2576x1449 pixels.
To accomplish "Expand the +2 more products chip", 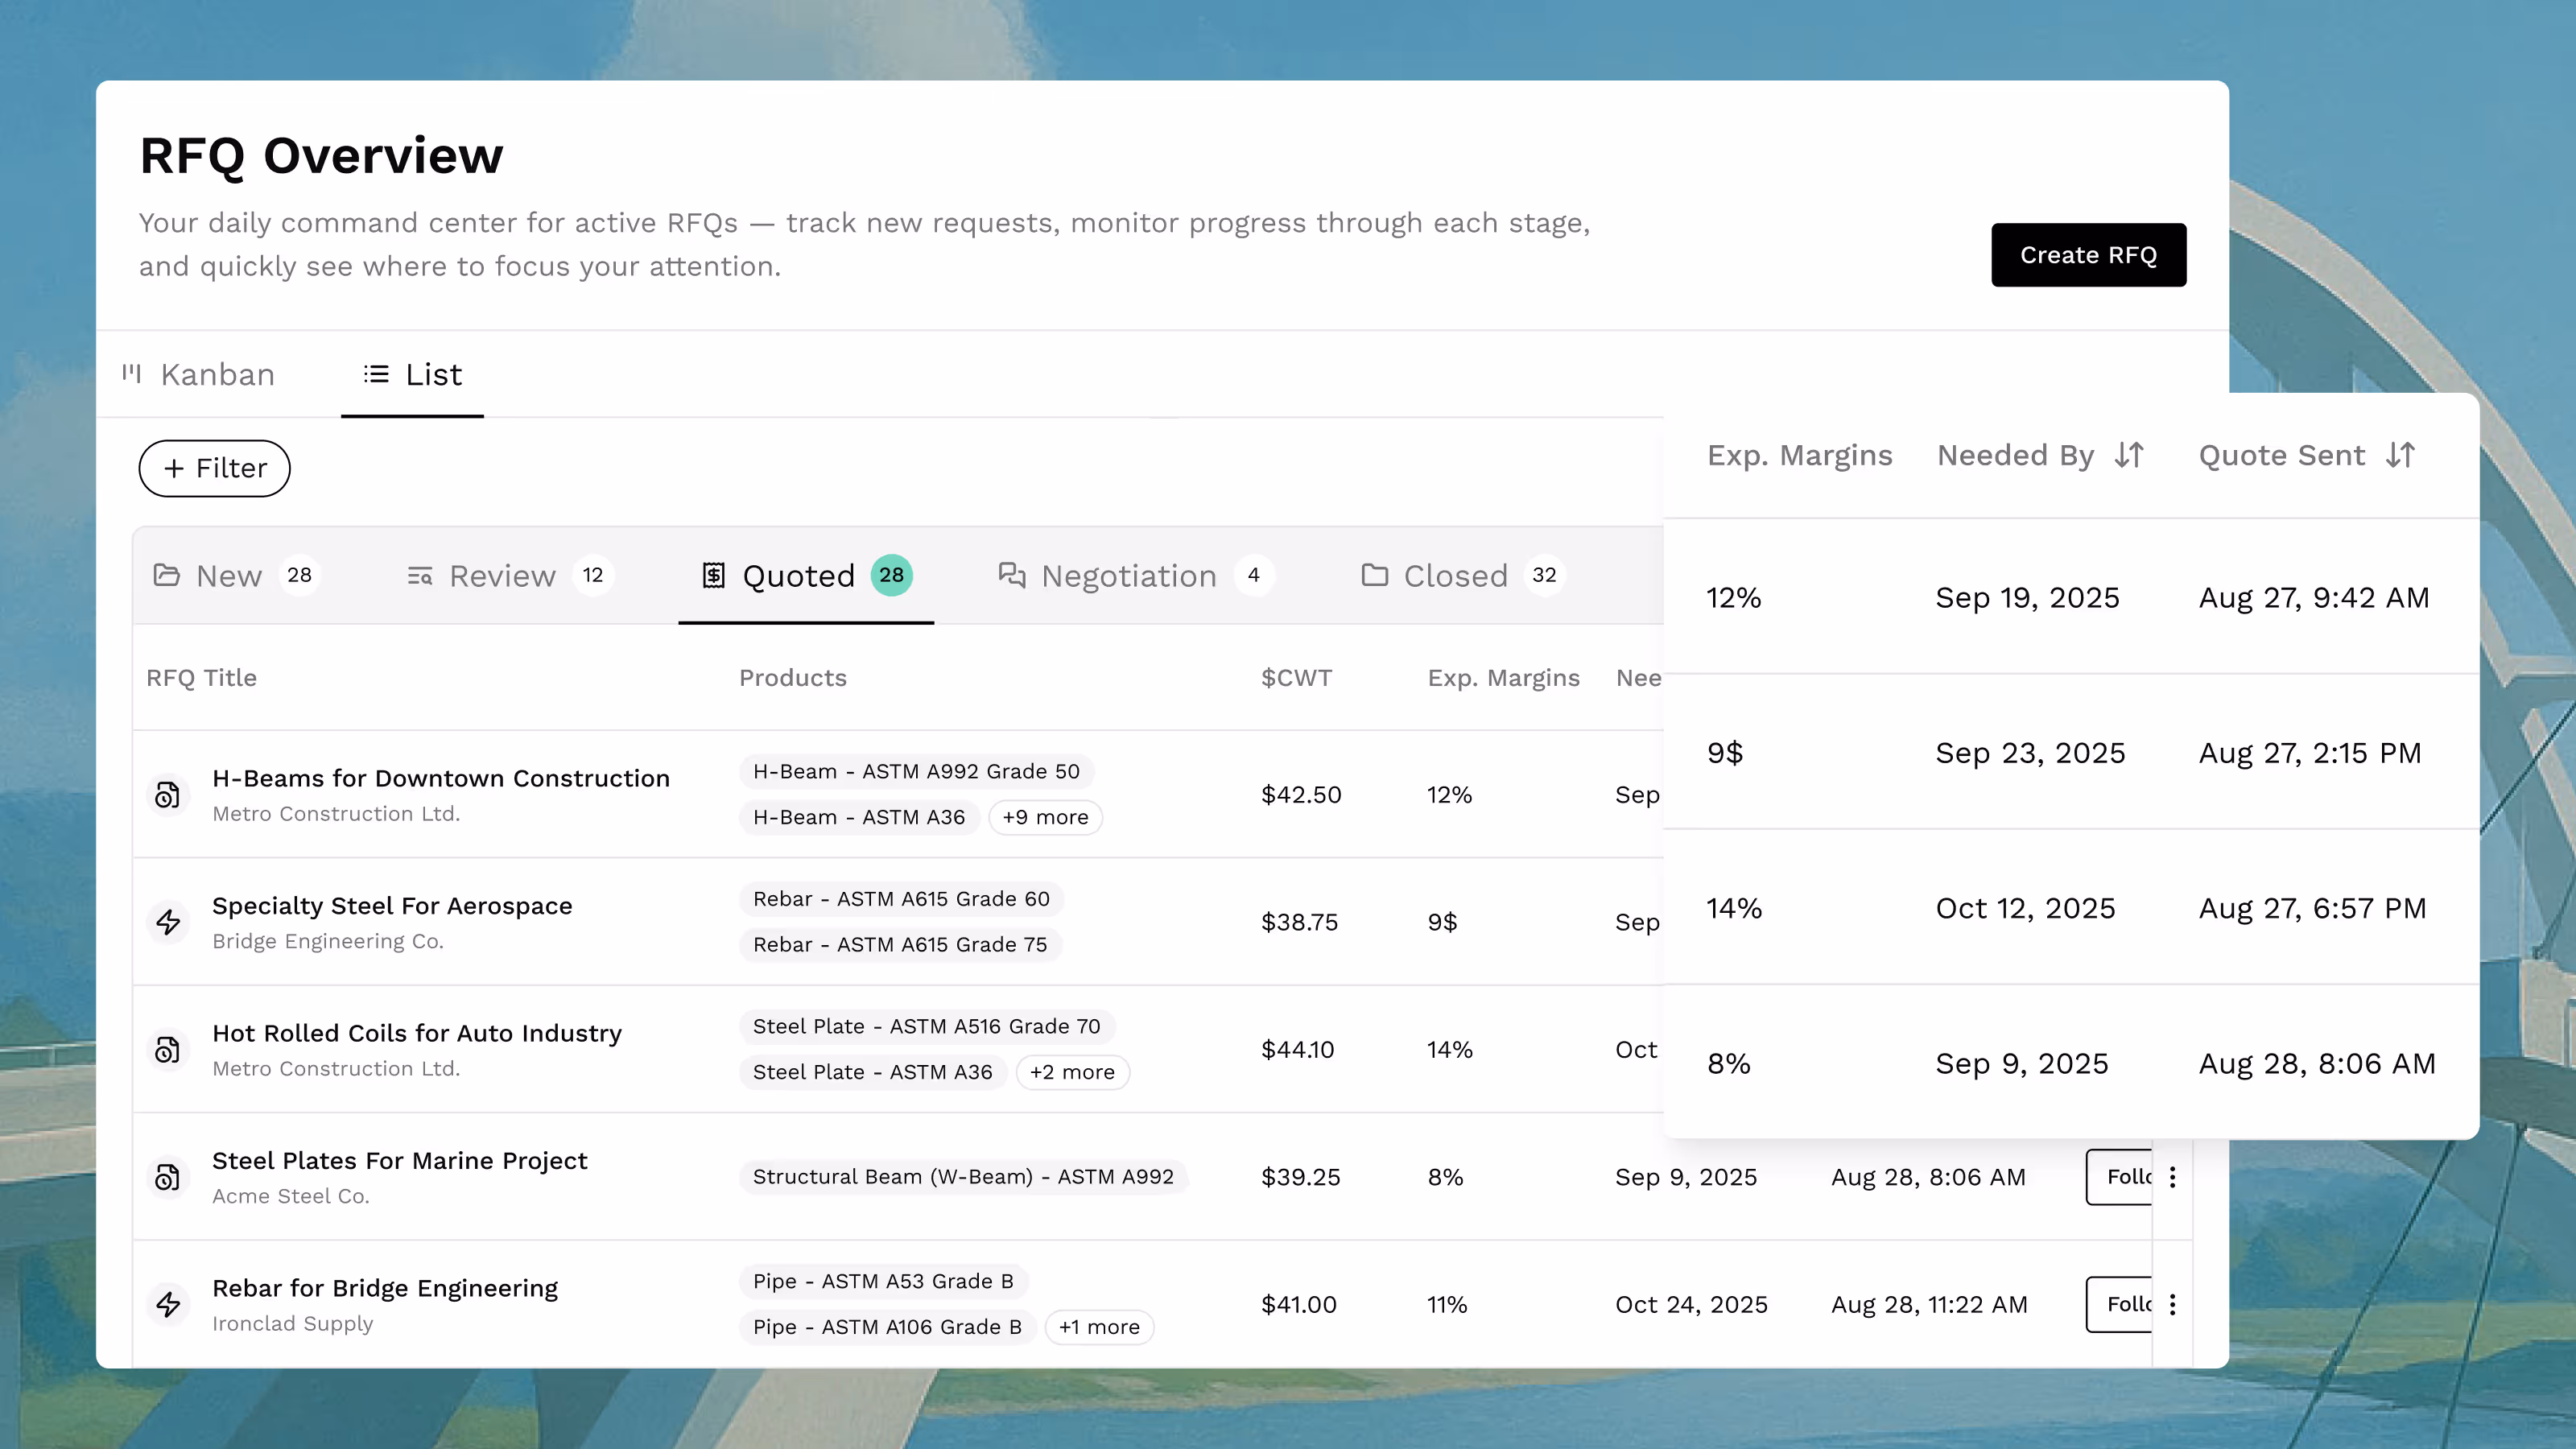I will click(1072, 1072).
